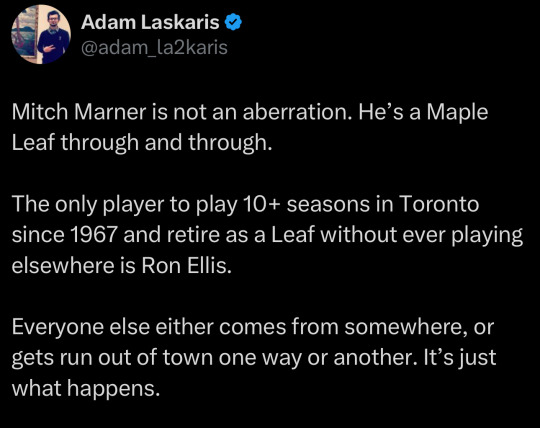Open Adam Laskaris's profile picture
540x428 pixels.
click(41, 34)
